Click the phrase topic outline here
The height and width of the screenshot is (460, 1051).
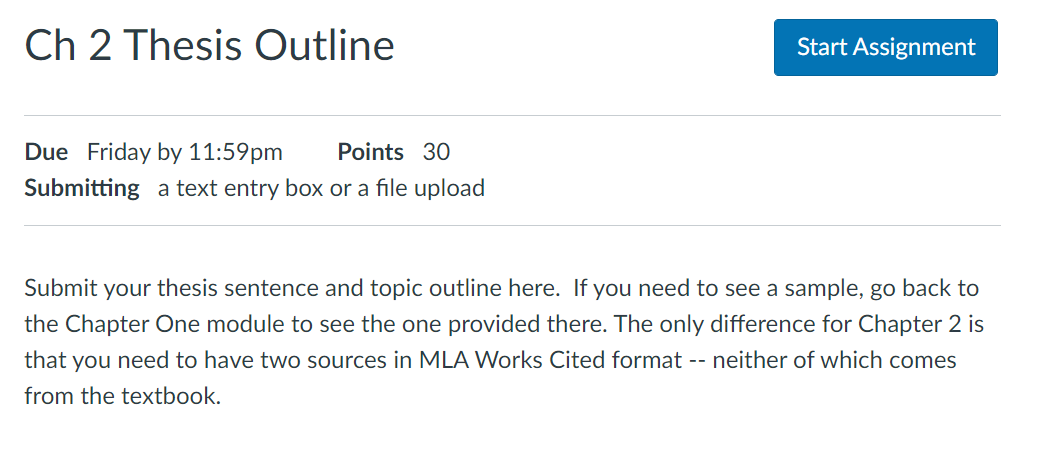(465, 288)
